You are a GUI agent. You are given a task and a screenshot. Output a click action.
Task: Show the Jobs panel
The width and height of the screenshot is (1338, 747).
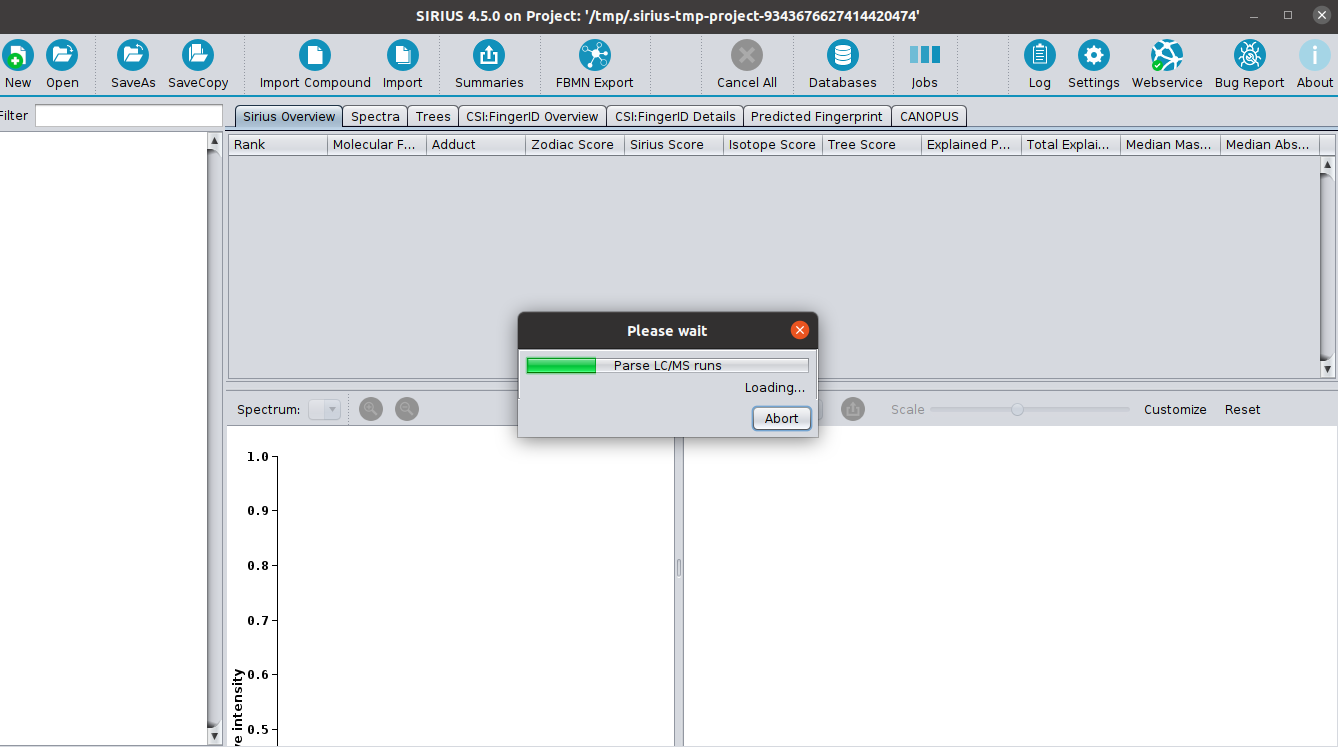pyautogui.click(x=924, y=56)
